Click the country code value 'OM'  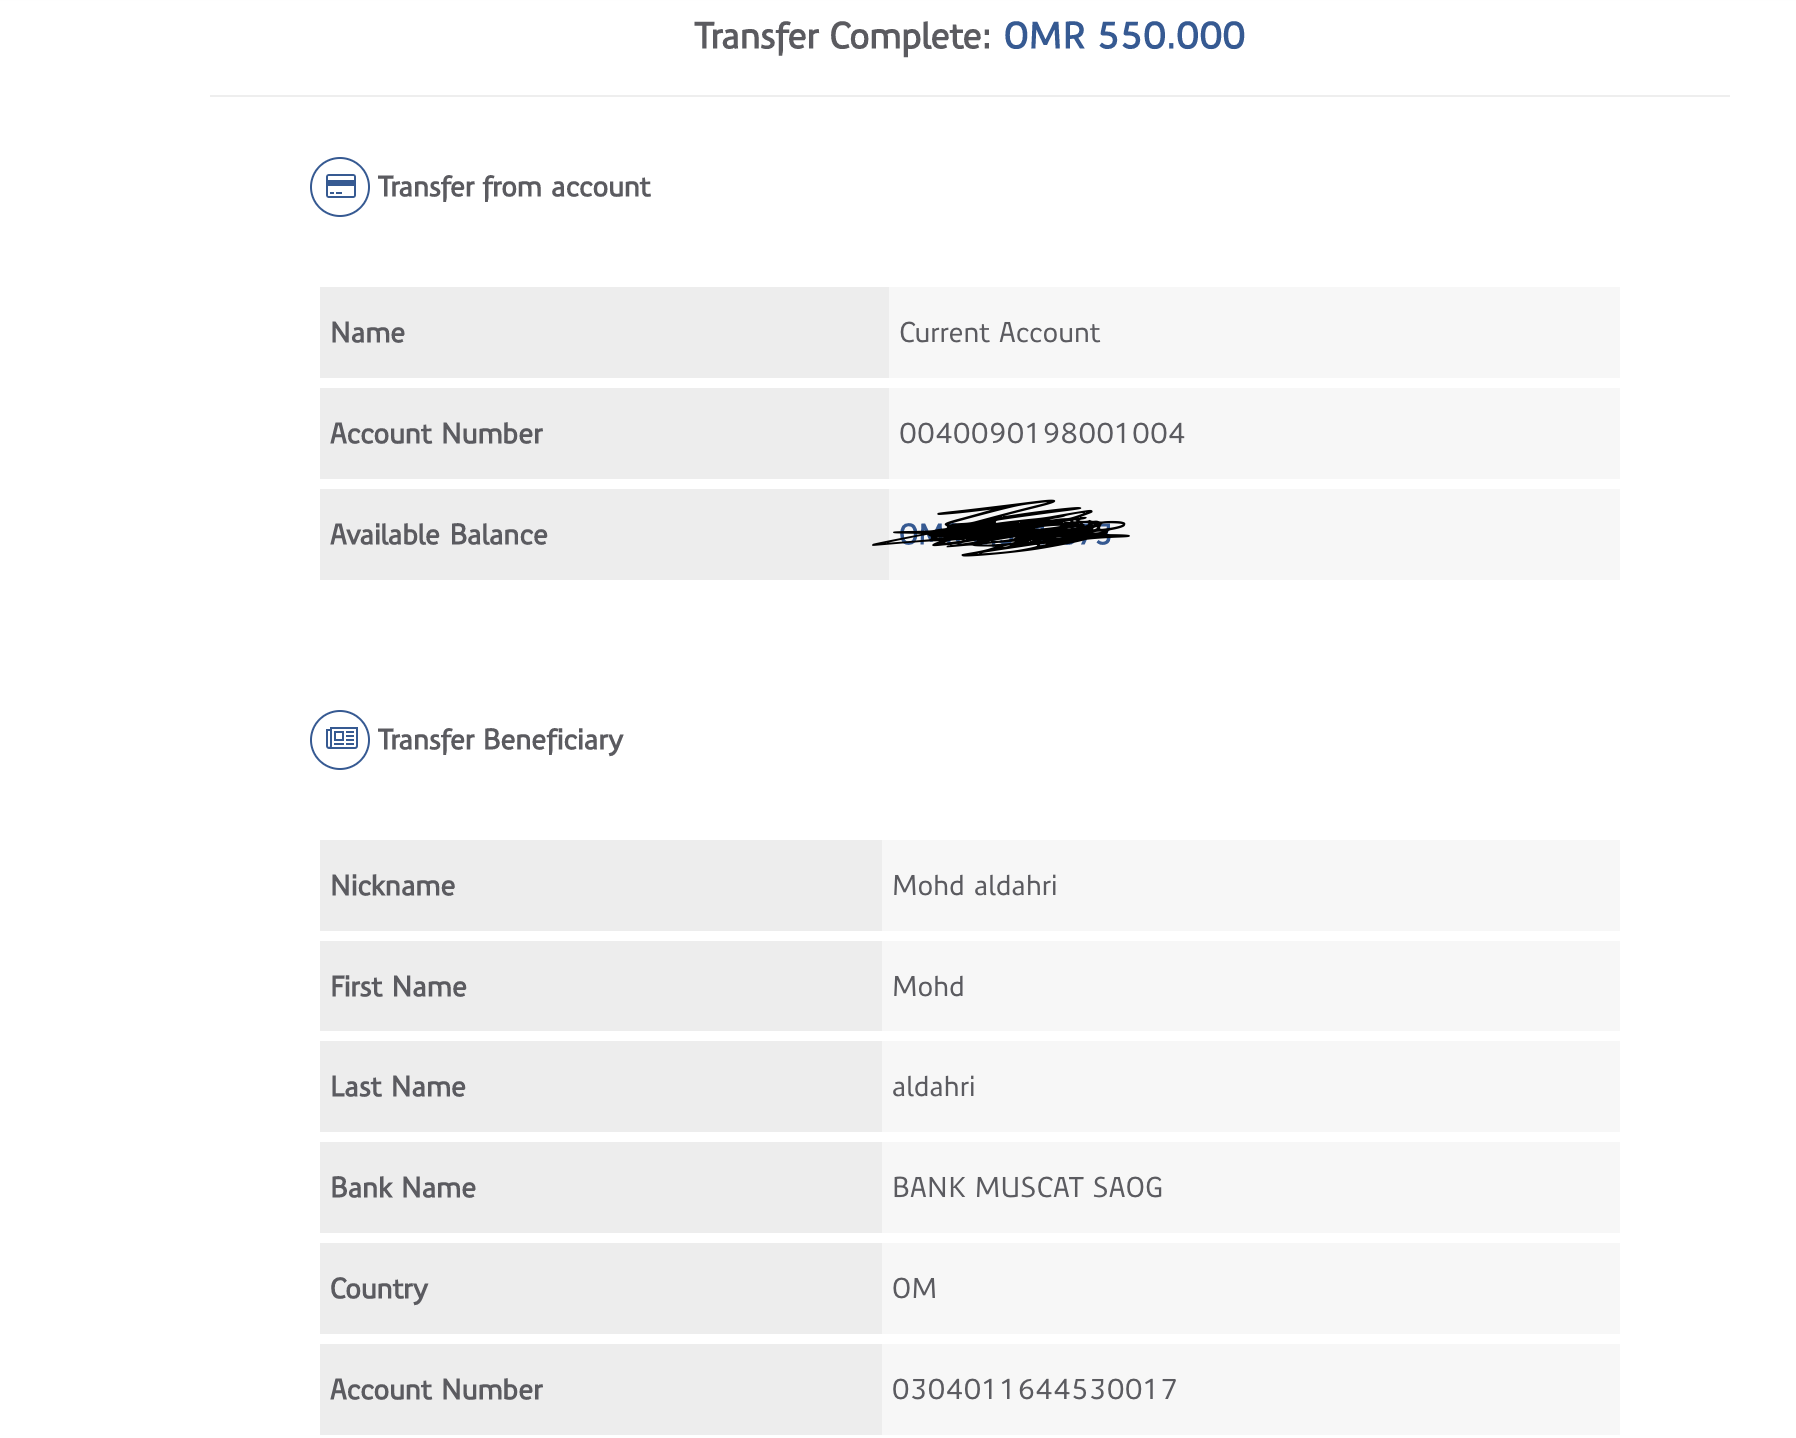tap(914, 1288)
